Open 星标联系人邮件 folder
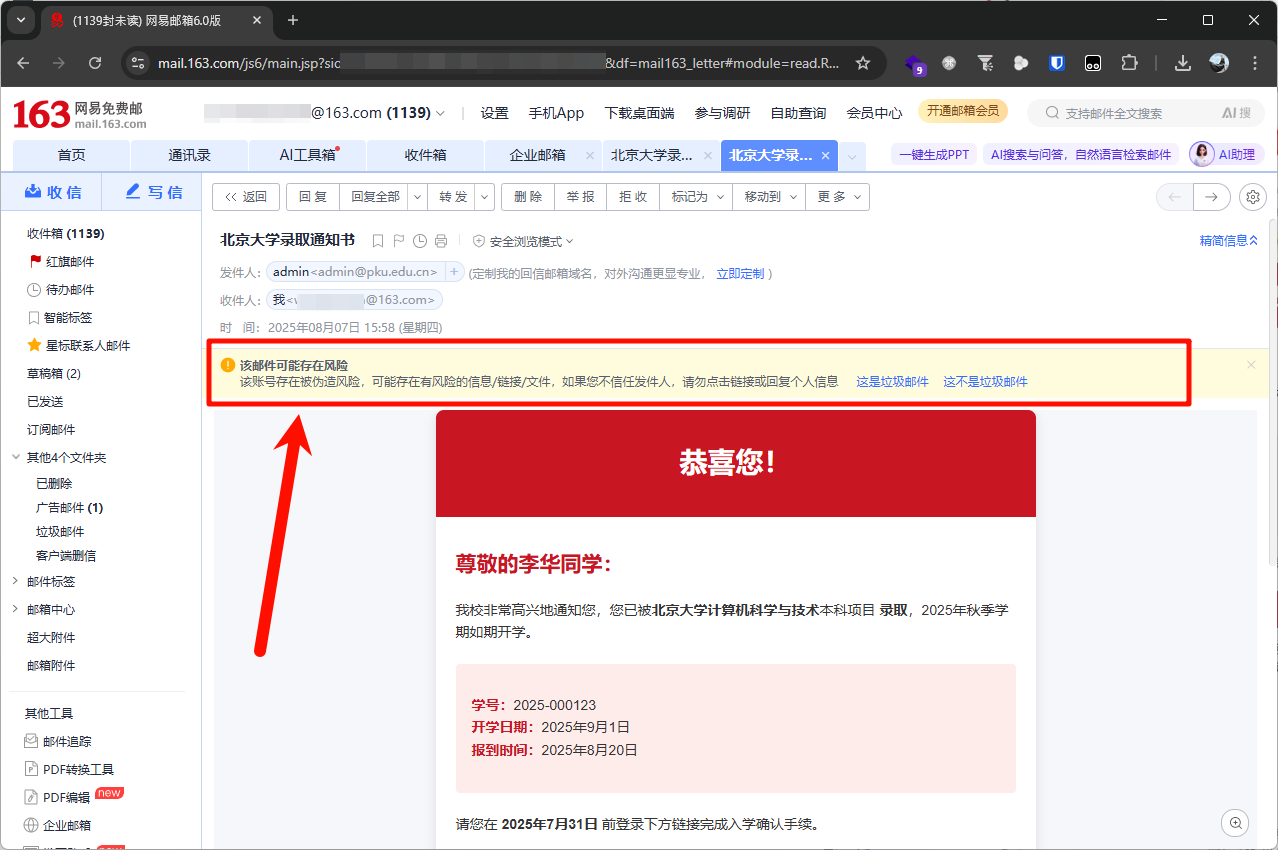The image size is (1278, 850). pyautogui.click(x=79, y=346)
